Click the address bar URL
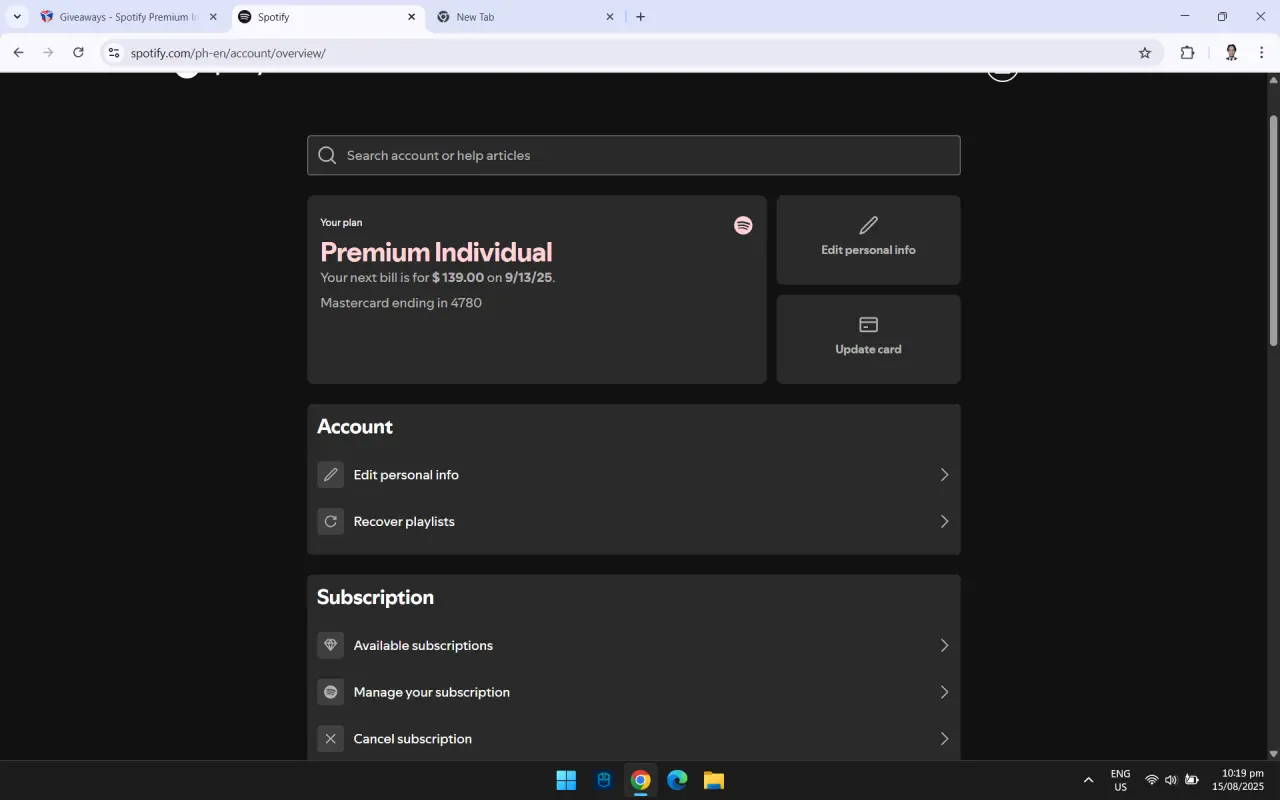Screen dimensions: 1280x800 tap(228, 53)
